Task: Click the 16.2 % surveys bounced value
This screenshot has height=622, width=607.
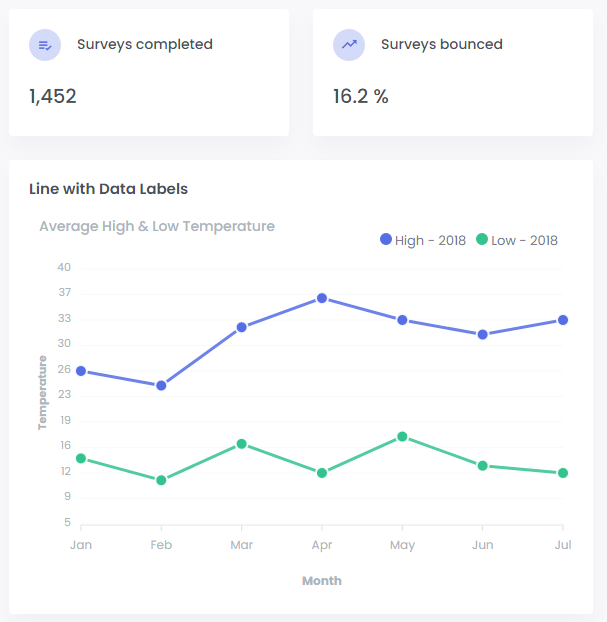Action: (361, 96)
